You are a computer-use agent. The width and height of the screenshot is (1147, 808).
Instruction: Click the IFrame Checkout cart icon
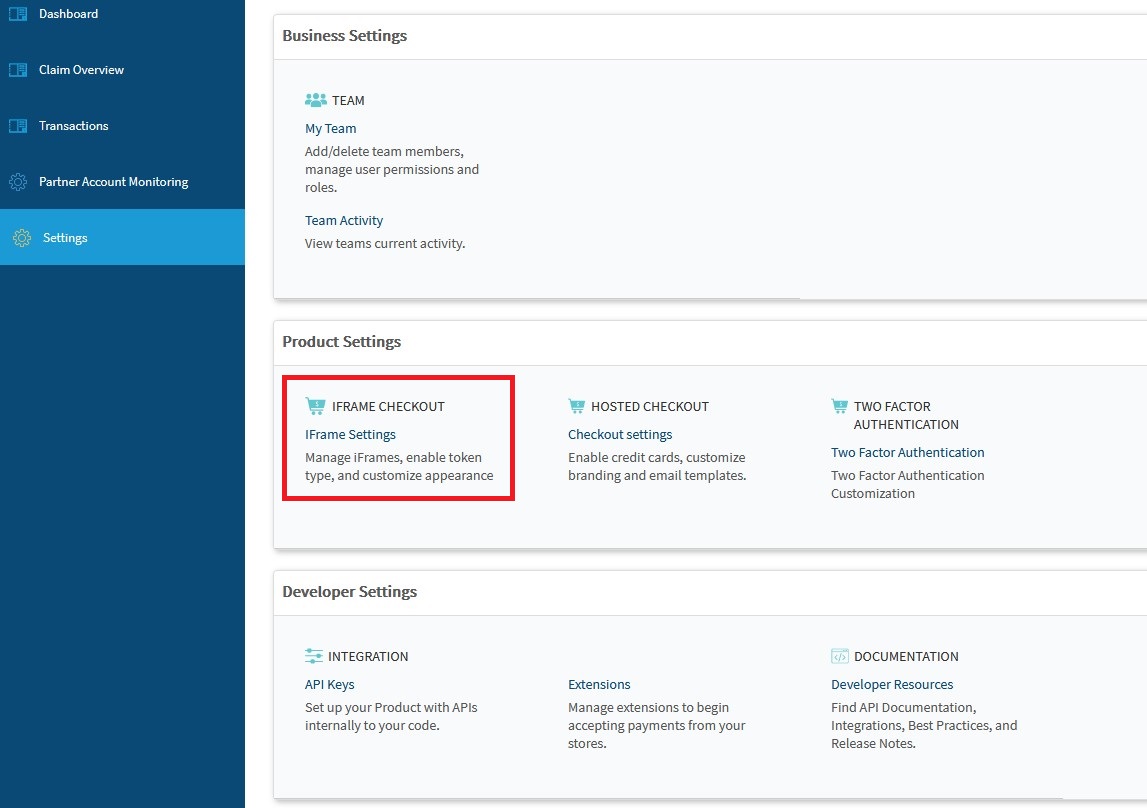coord(316,406)
